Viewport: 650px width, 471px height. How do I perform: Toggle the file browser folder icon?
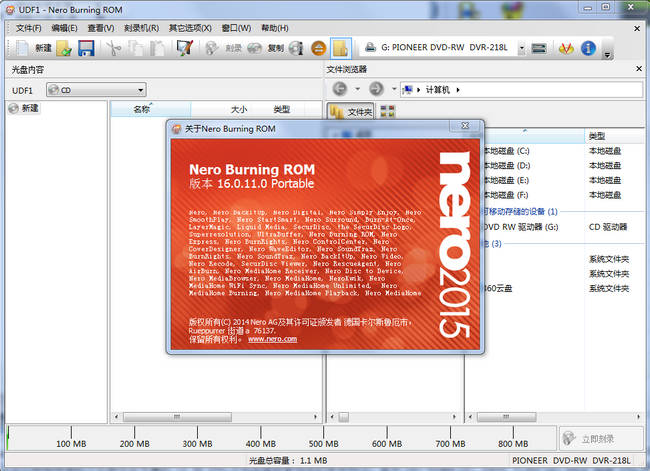pyautogui.click(x=341, y=48)
